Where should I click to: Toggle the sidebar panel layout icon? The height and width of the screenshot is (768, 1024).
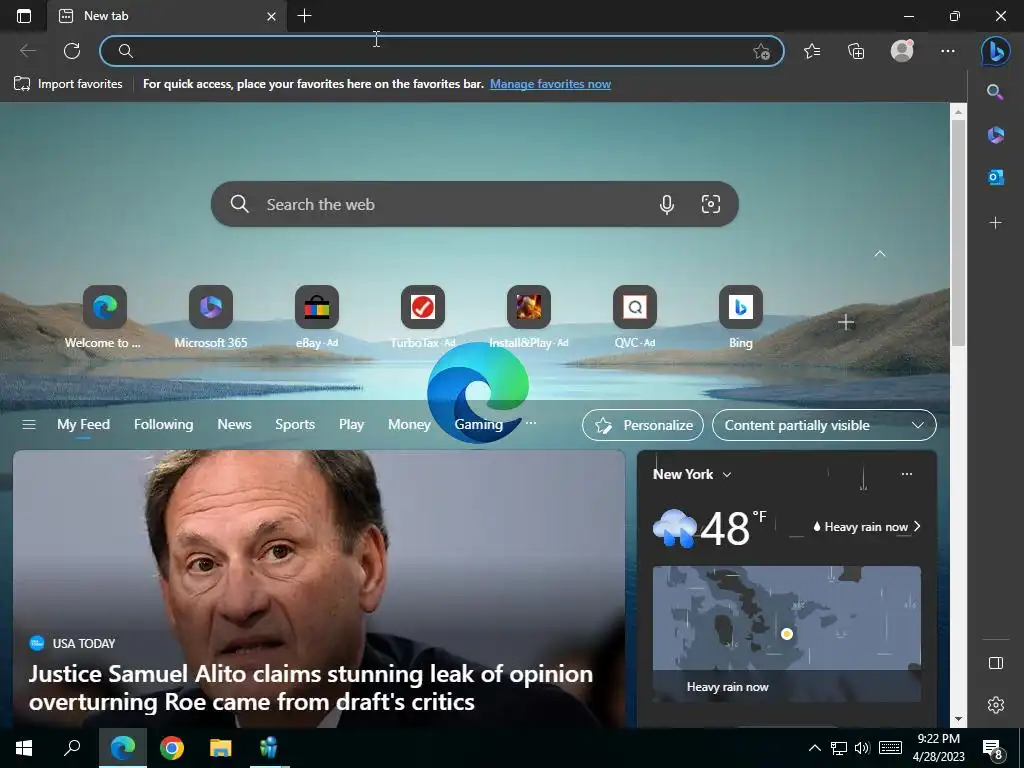995,663
